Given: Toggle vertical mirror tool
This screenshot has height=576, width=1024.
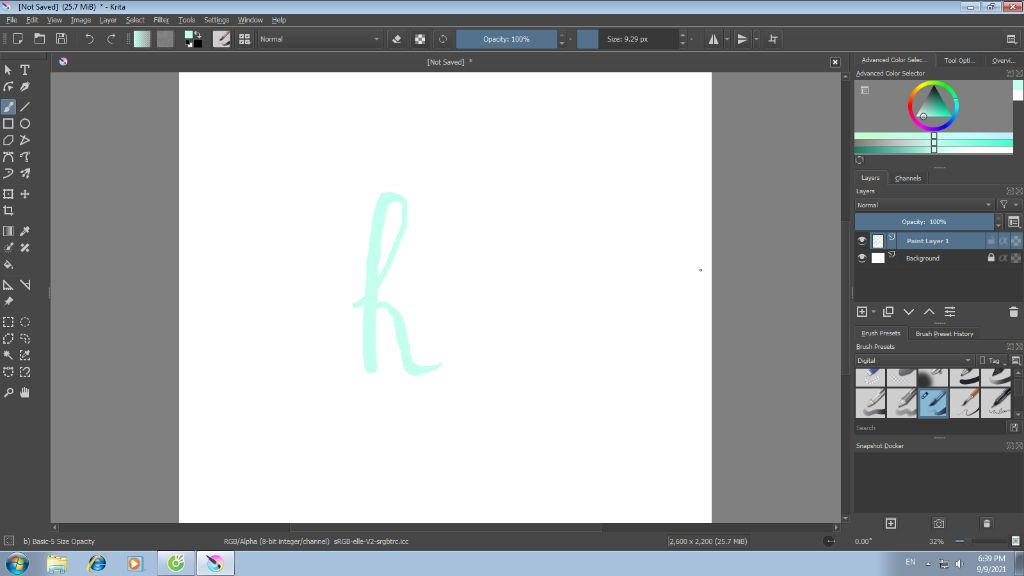Looking at the screenshot, I should (742, 39).
